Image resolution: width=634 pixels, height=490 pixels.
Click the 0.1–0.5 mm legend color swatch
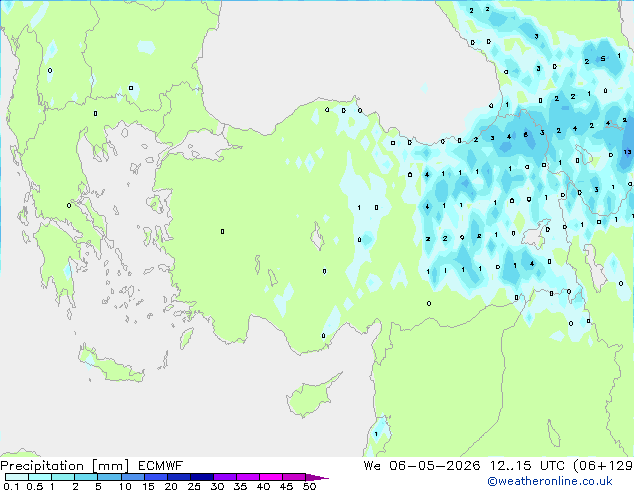pos(17,477)
